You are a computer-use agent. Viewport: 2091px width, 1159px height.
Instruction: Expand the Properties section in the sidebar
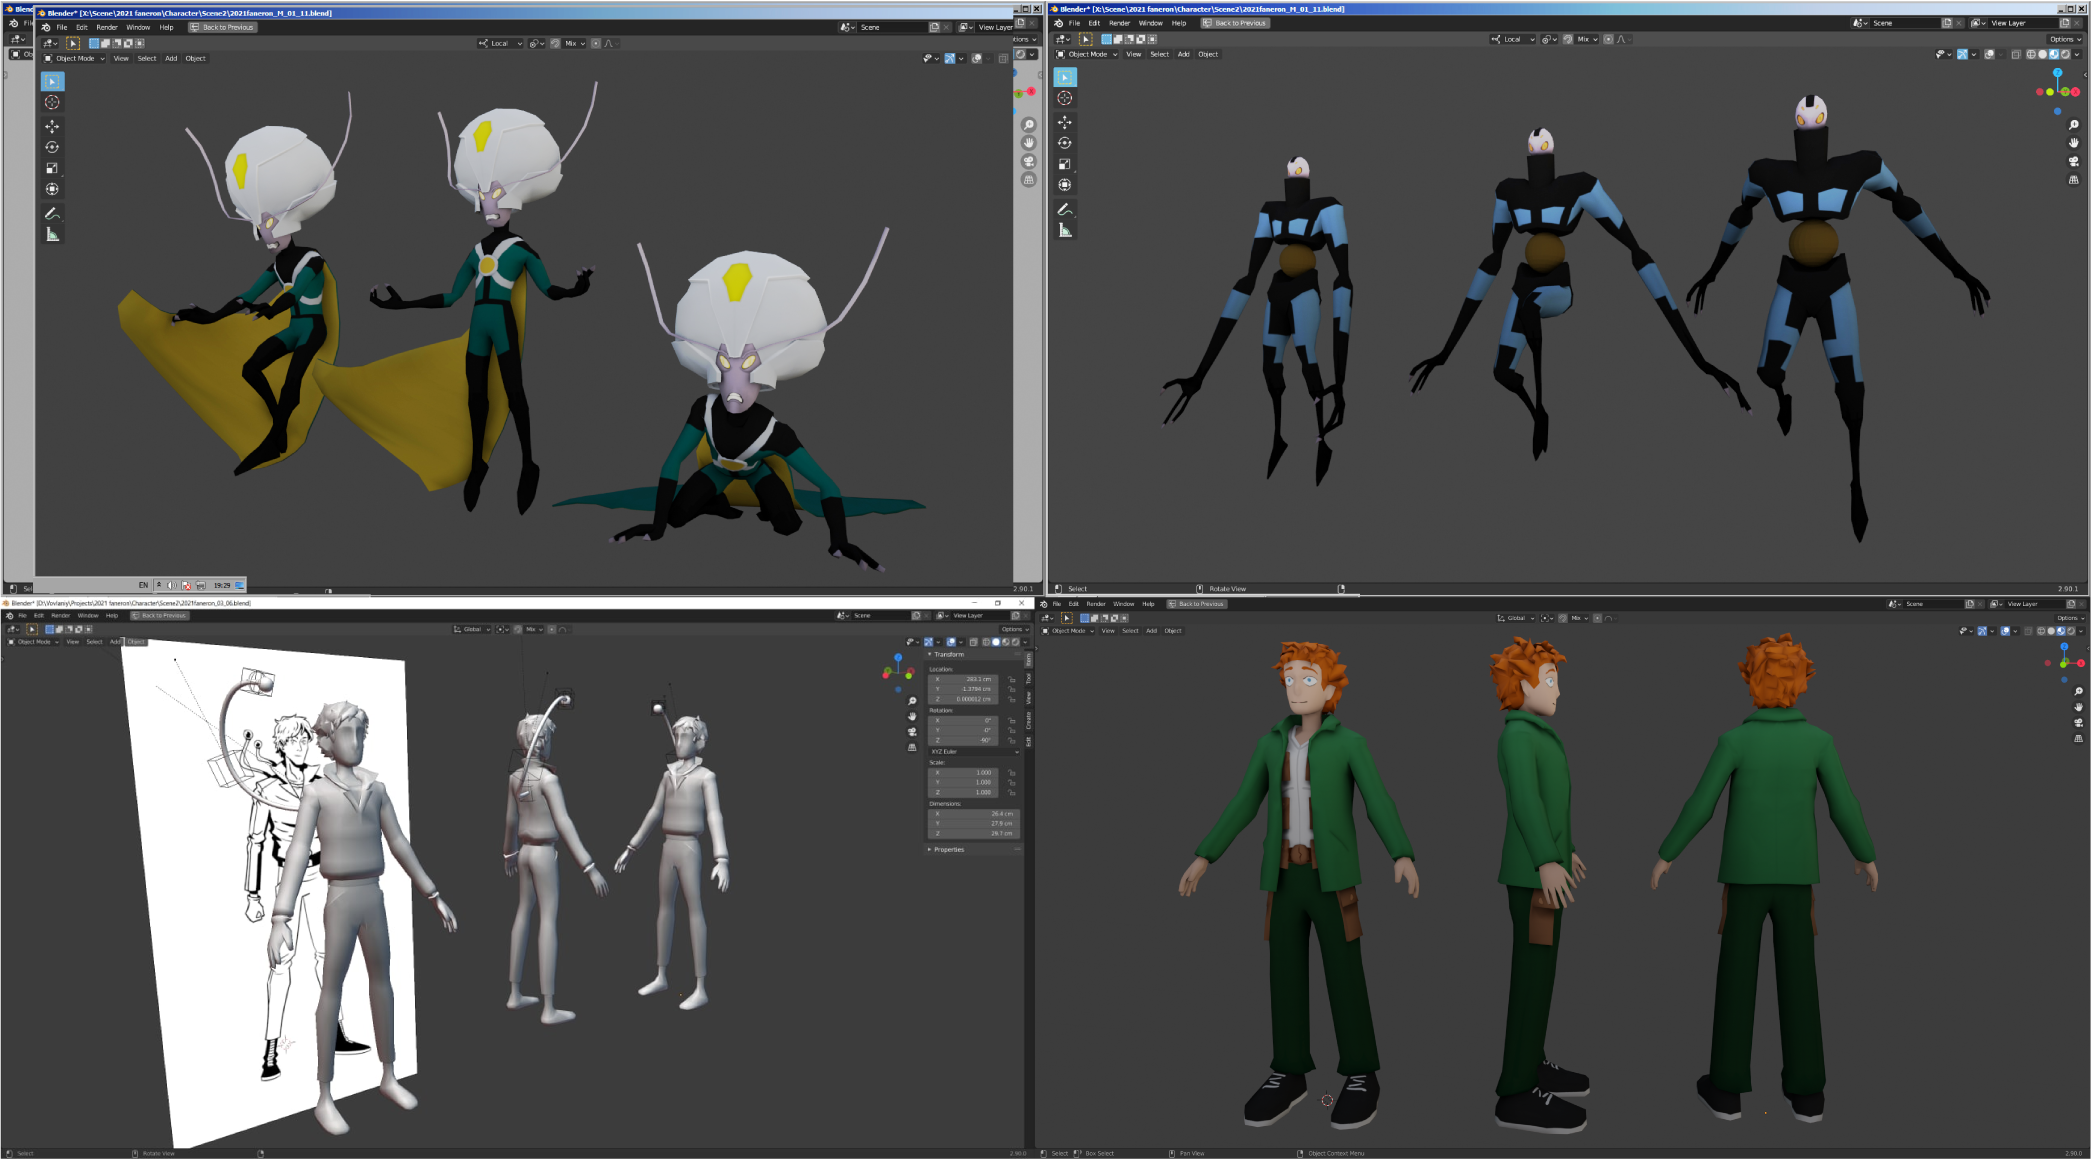948,849
